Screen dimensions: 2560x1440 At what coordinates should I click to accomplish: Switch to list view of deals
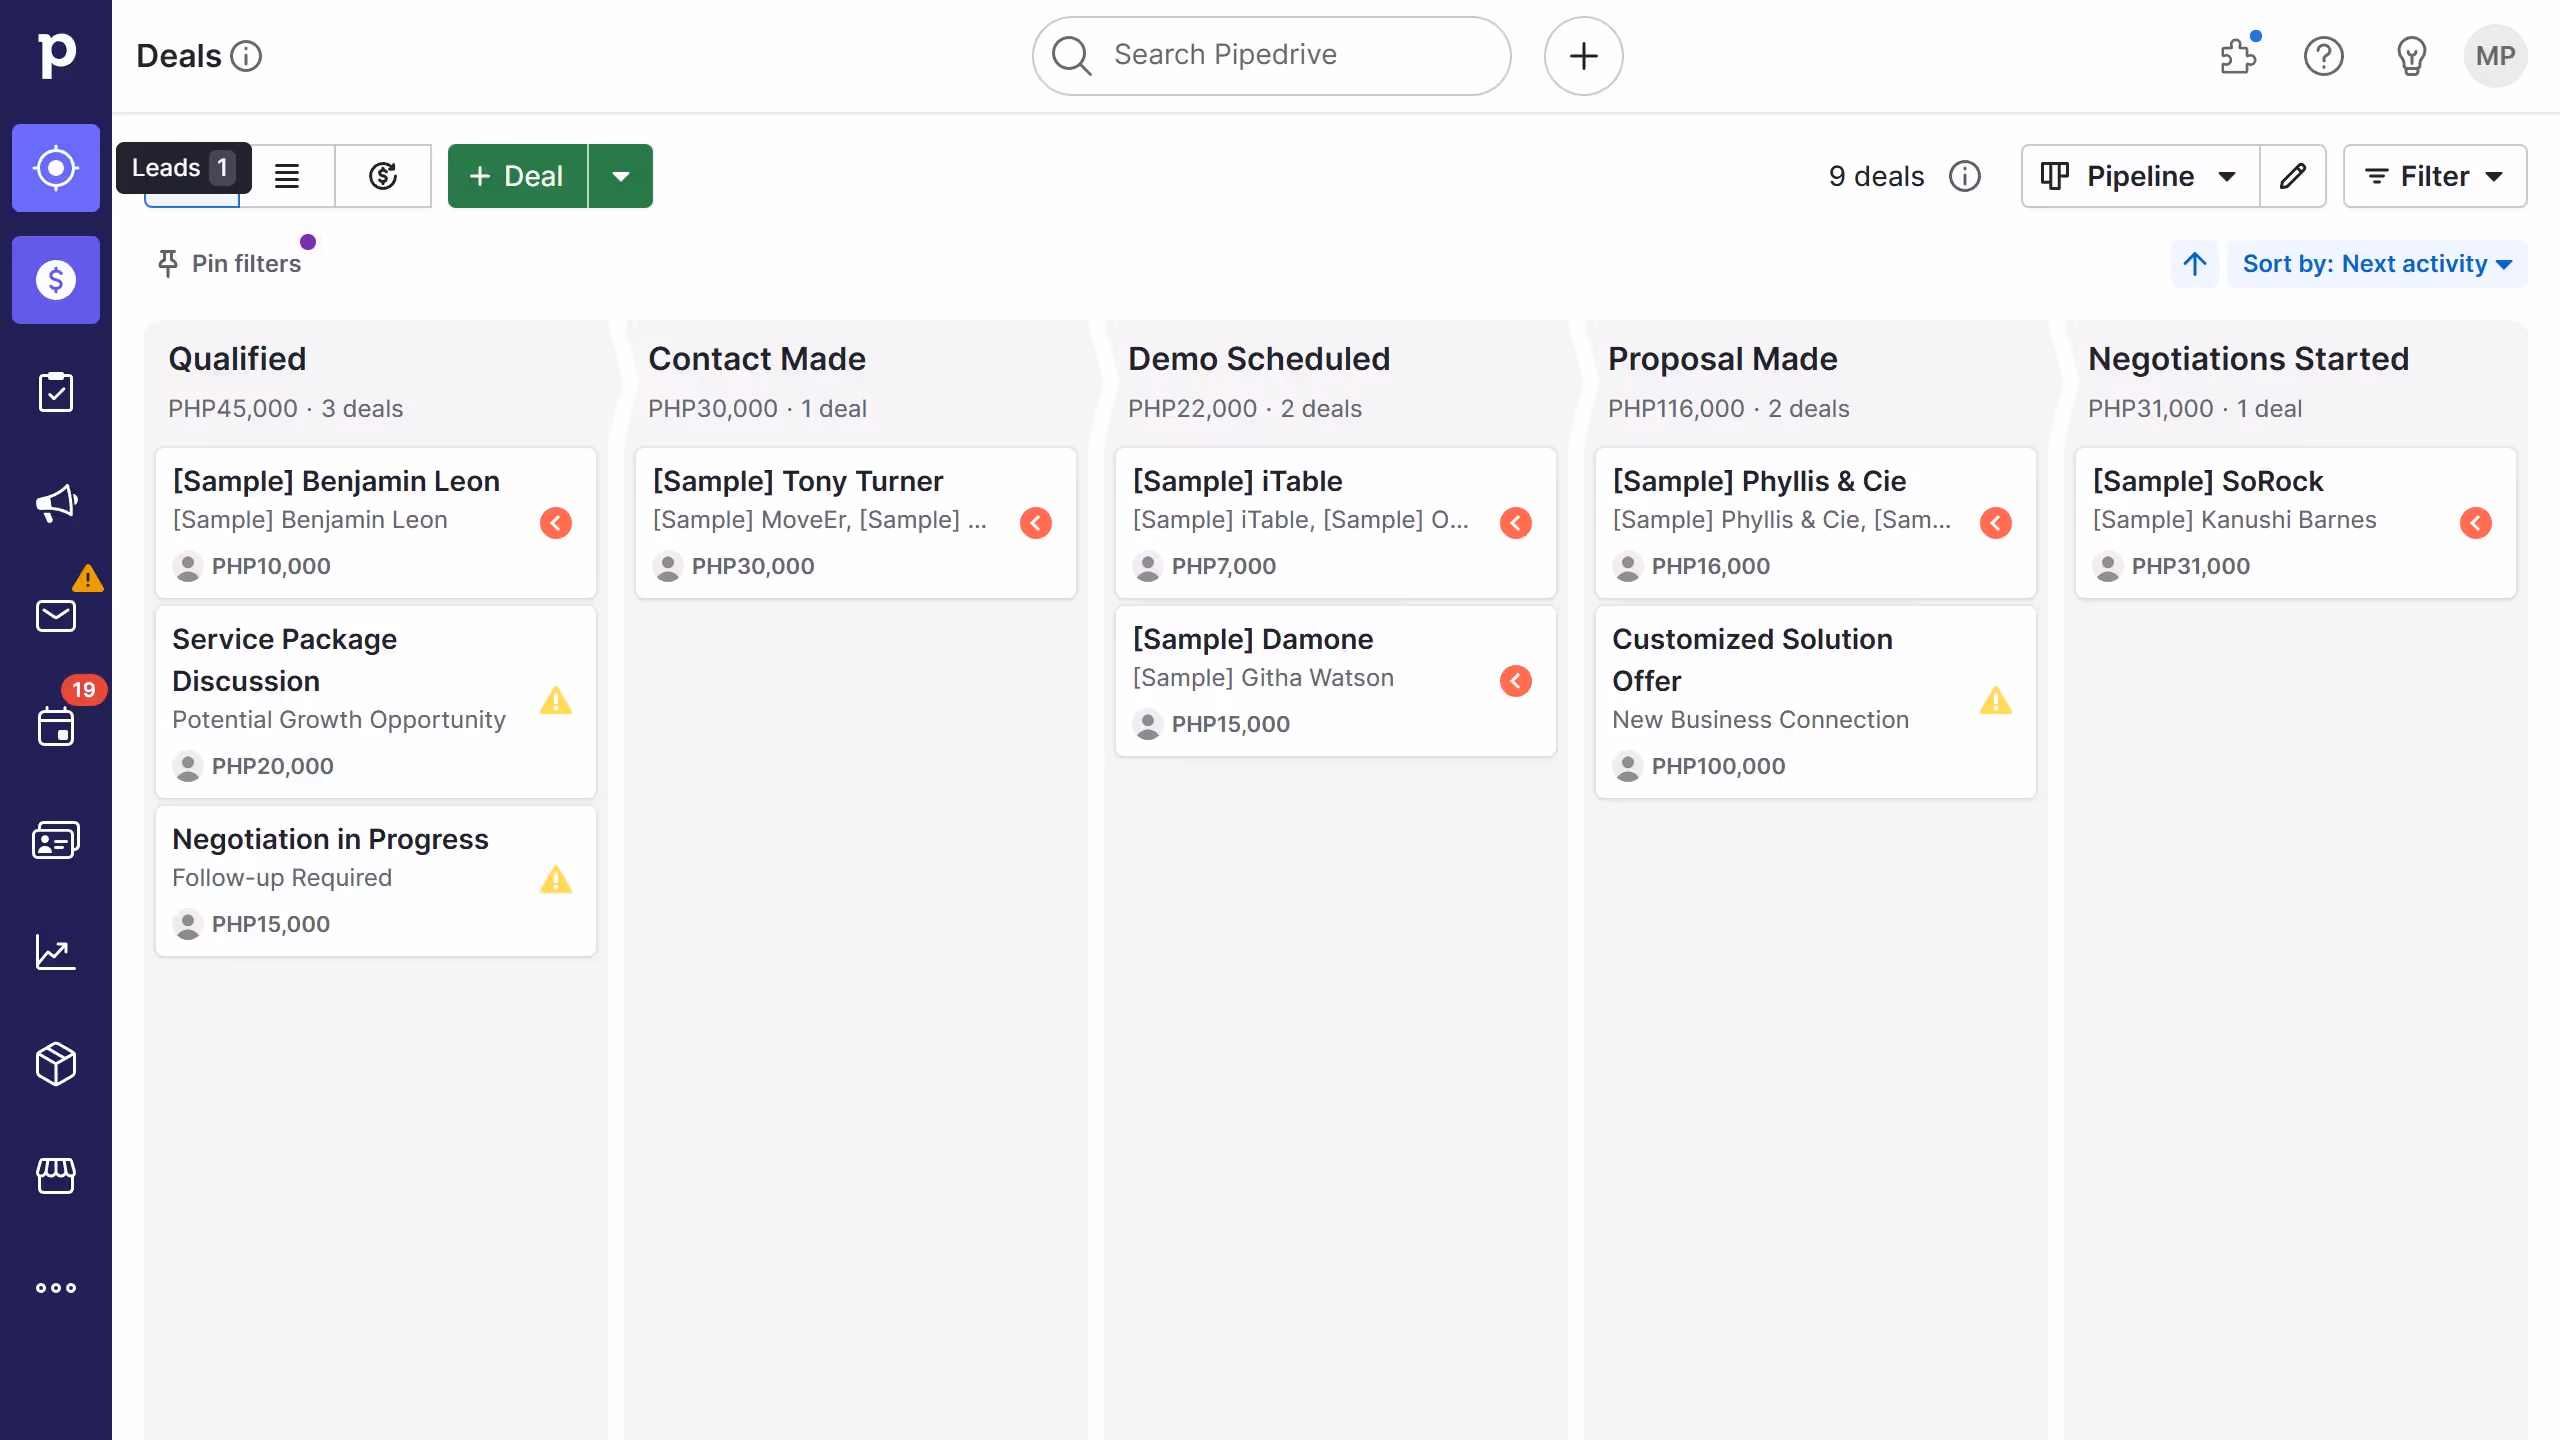point(288,176)
